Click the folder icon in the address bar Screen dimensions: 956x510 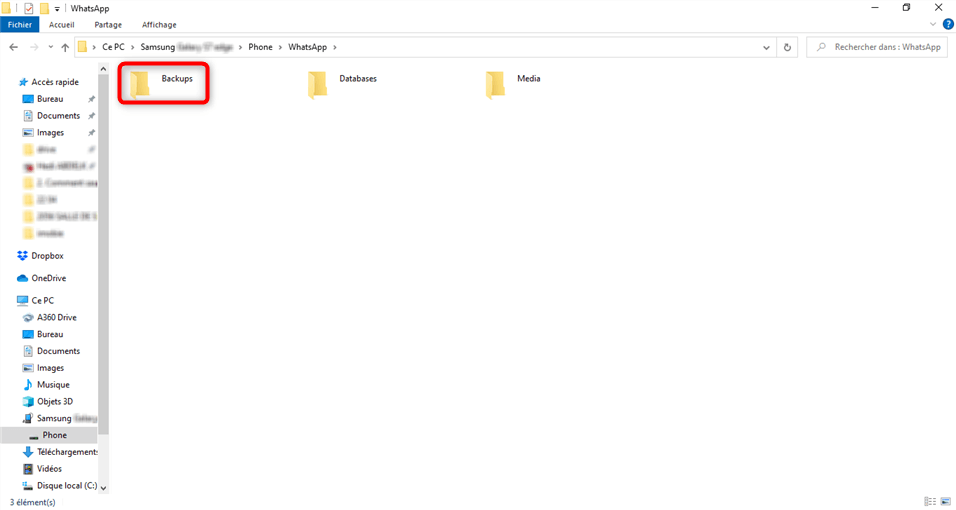click(x=82, y=47)
